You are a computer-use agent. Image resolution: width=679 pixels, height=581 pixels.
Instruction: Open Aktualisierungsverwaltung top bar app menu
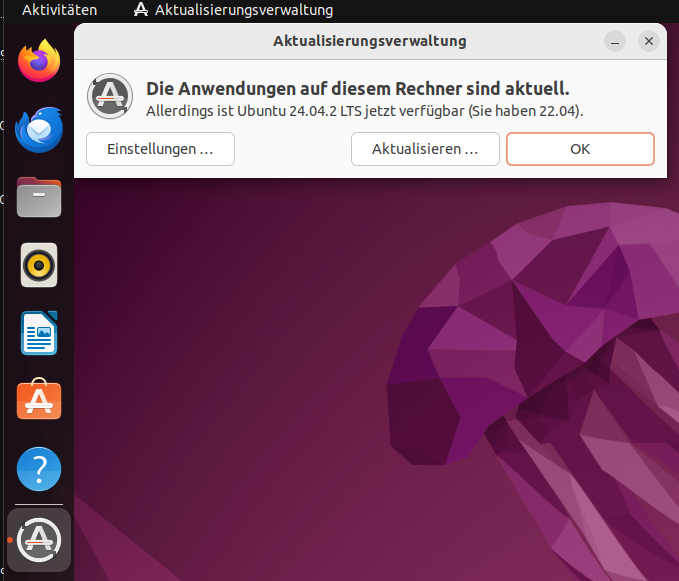point(233,10)
